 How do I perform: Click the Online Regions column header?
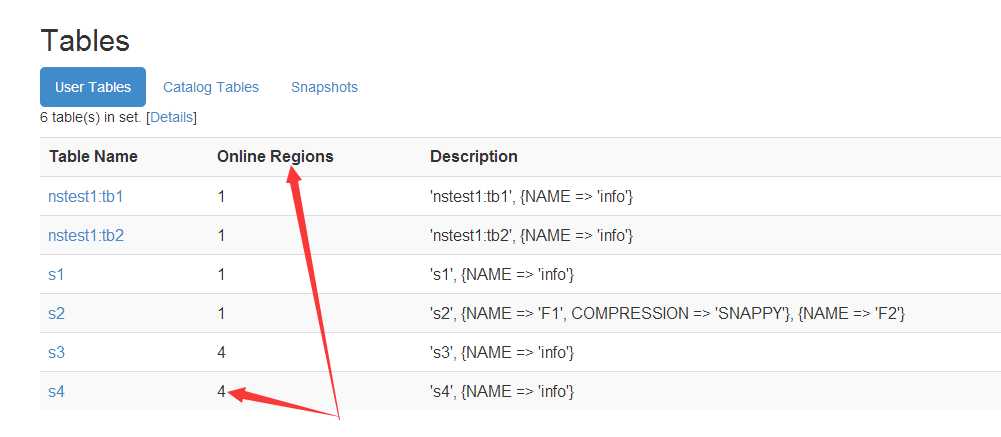pyautogui.click(x=275, y=156)
